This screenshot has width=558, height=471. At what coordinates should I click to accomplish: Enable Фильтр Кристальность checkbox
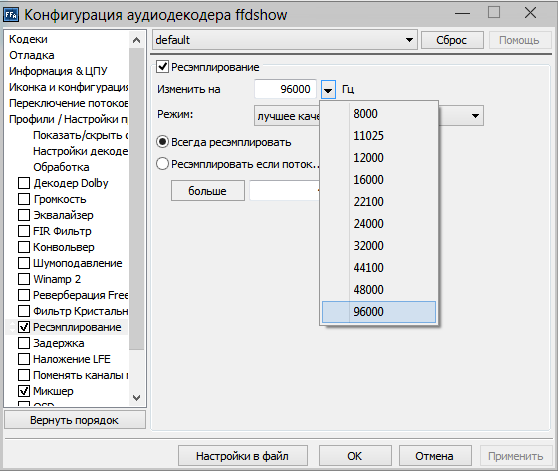click(24, 311)
